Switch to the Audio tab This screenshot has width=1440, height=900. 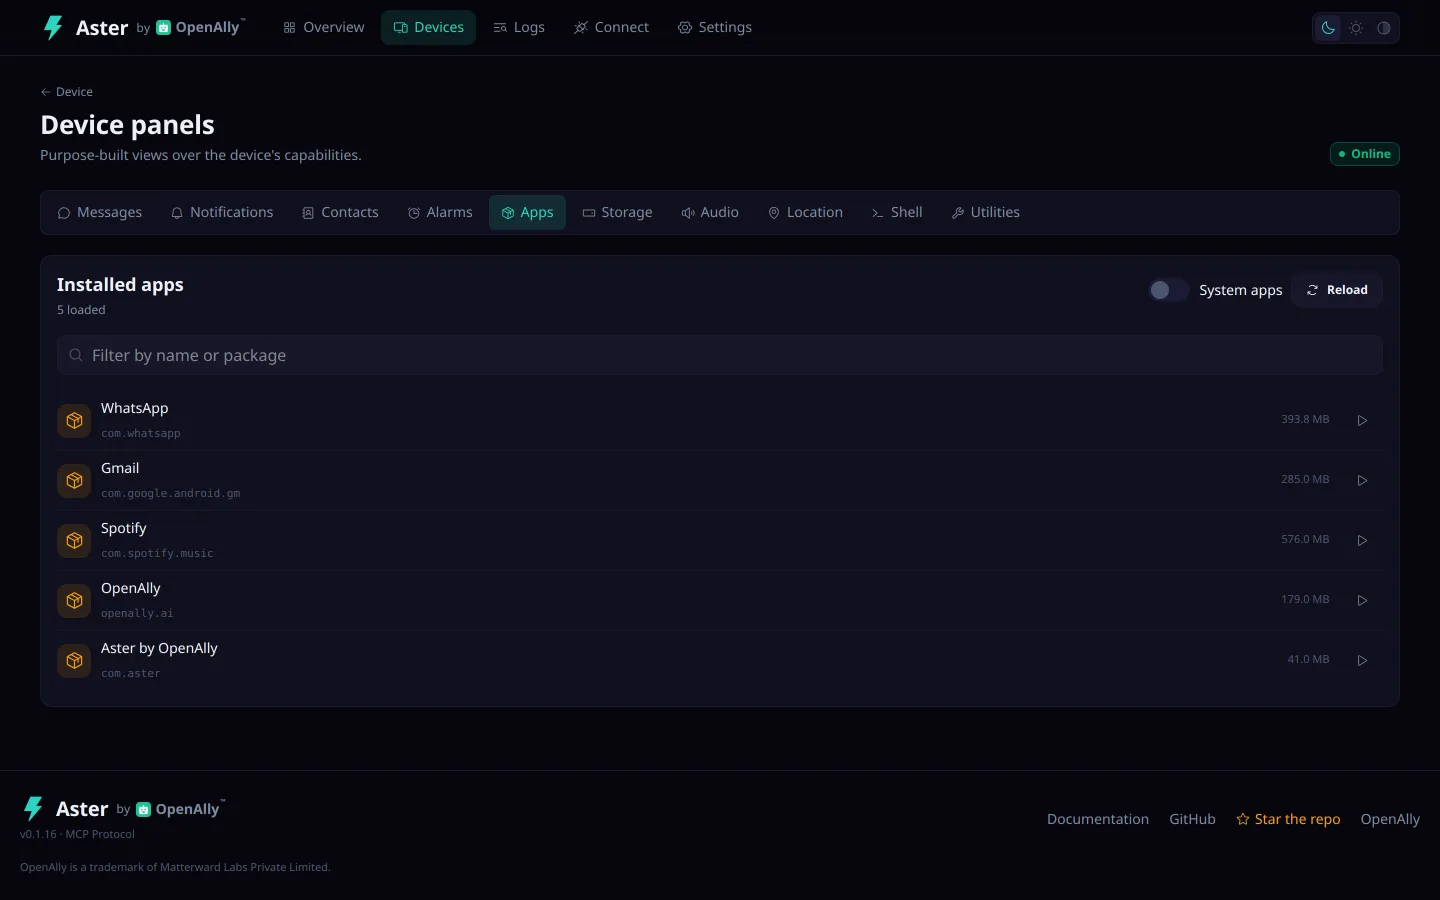[x=710, y=212]
